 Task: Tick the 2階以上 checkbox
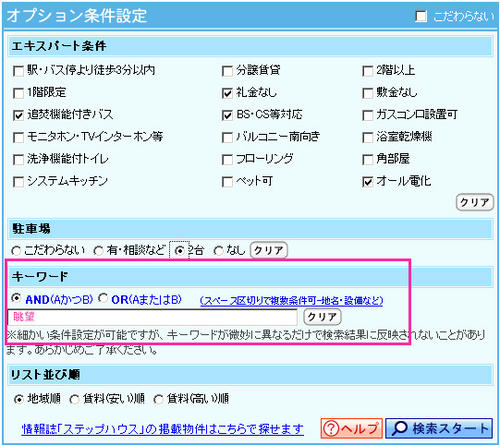(368, 71)
